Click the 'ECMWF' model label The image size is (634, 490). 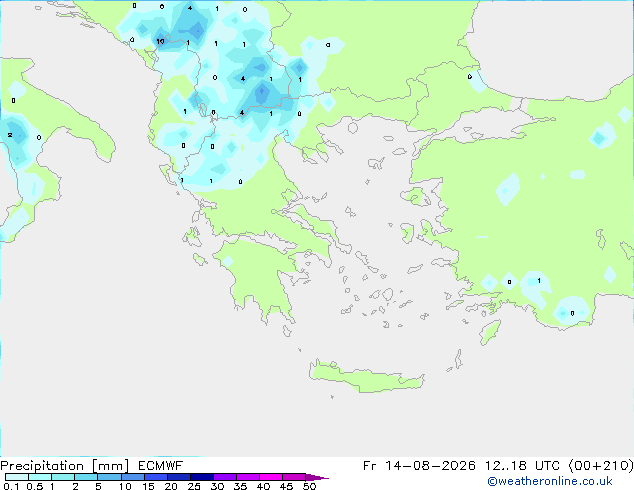coord(160,466)
